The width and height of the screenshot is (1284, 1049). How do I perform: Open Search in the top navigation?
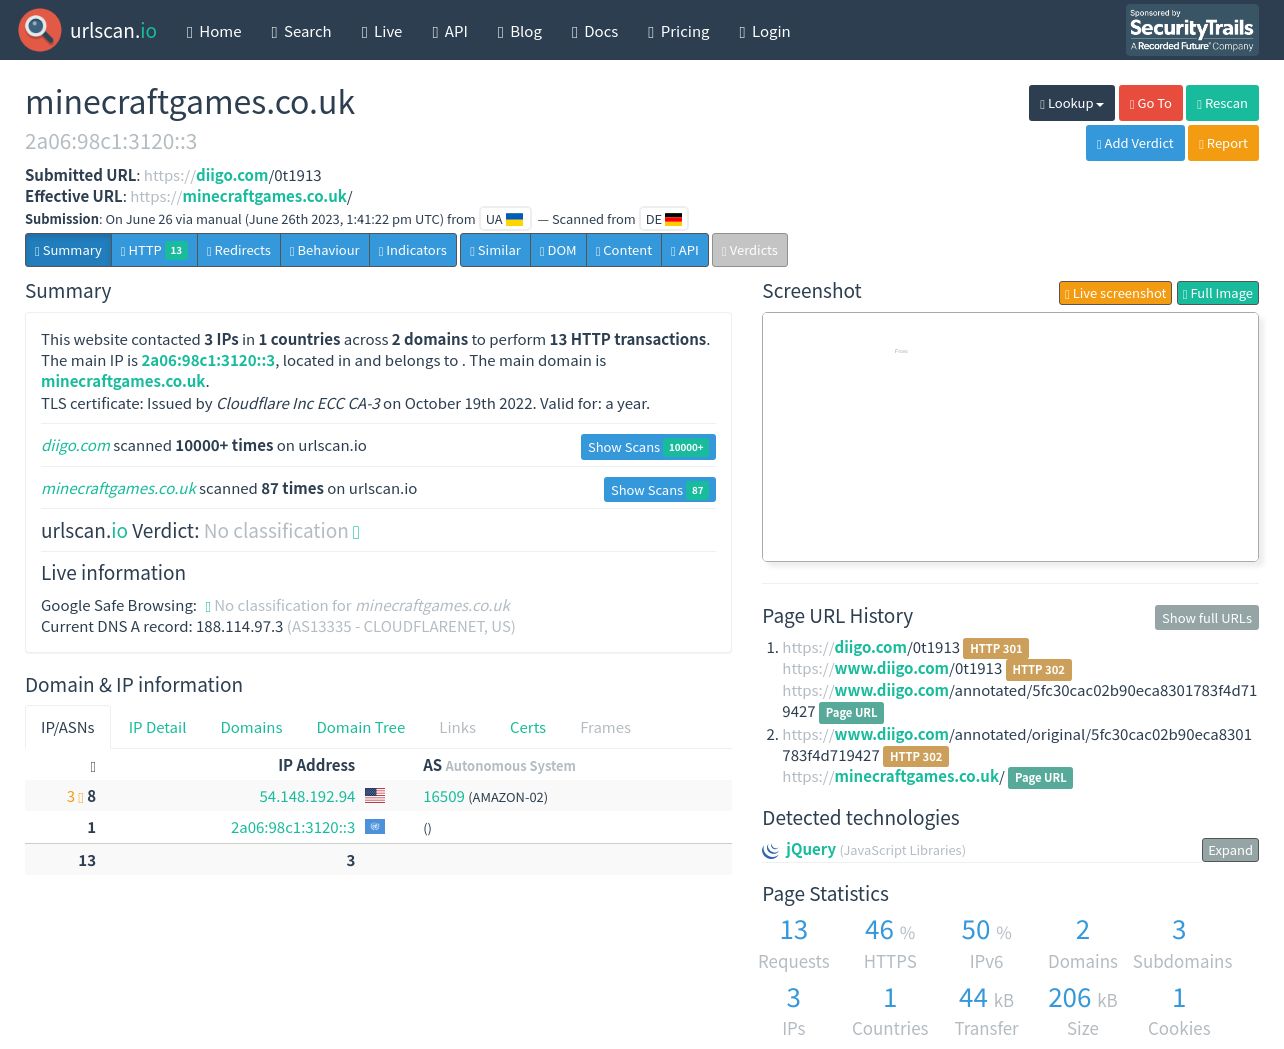301,31
